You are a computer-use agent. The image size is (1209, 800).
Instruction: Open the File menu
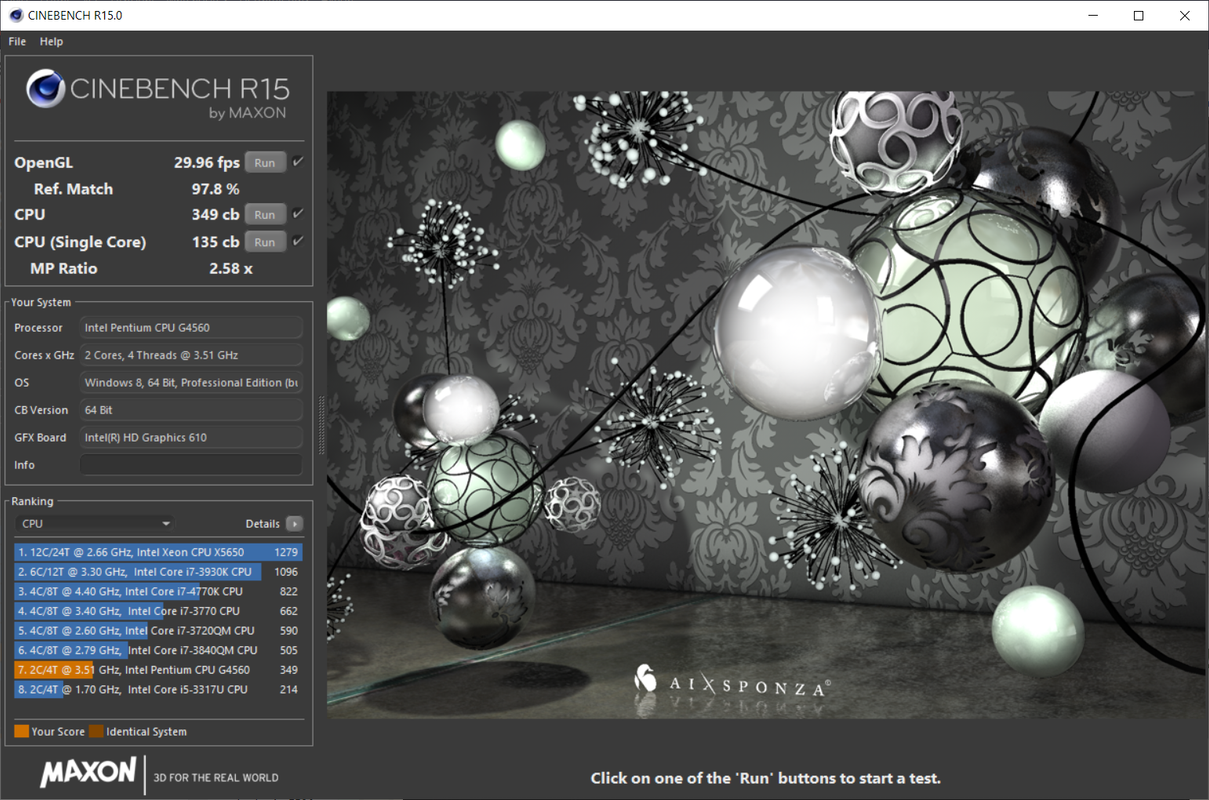point(17,42)
